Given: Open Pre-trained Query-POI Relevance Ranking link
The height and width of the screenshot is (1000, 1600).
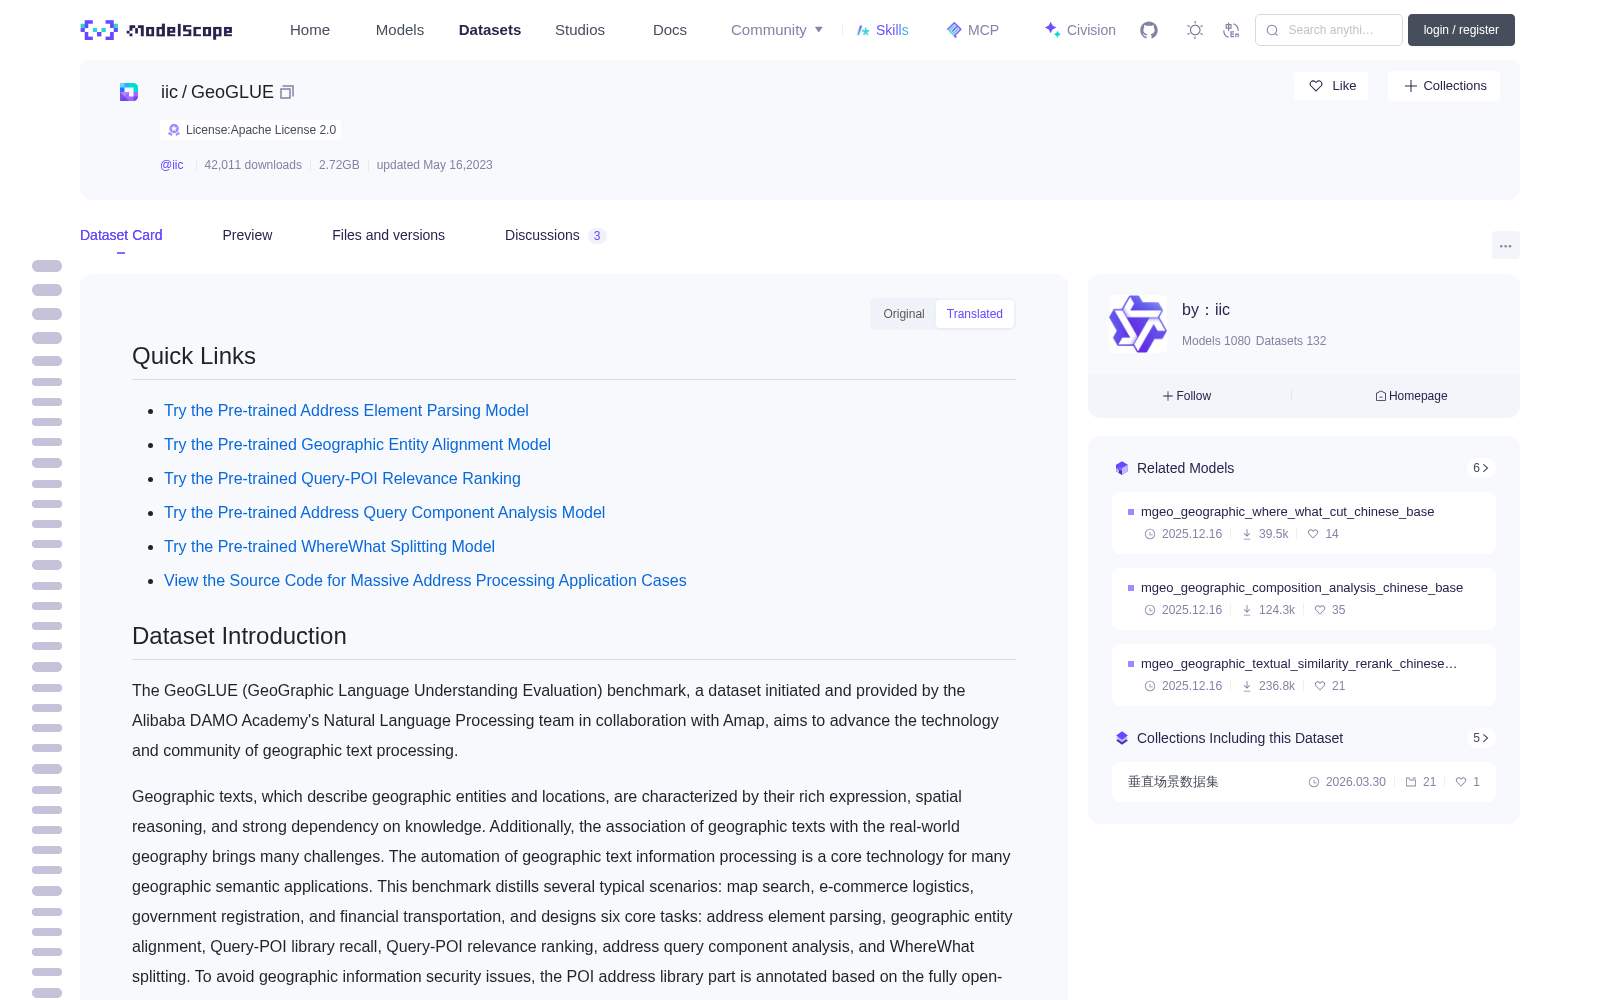Looking at the screenshot, I should click(x=342, y=478).
